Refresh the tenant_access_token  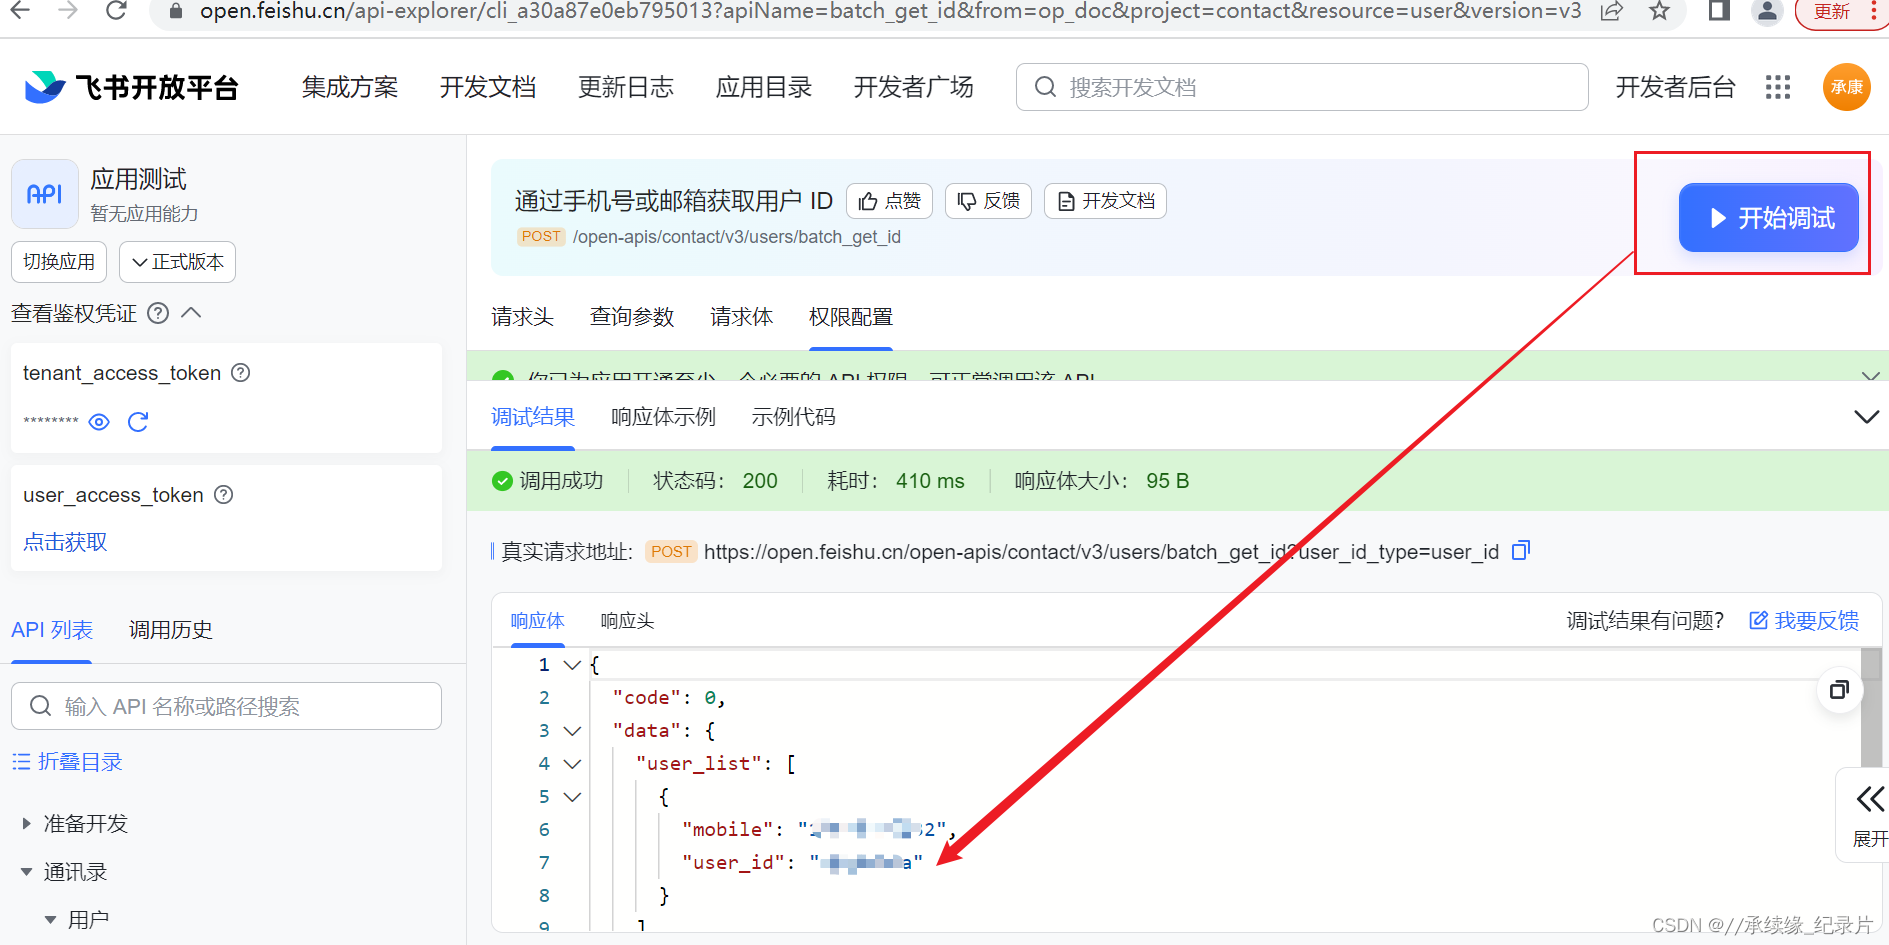(x=138, y=422)
